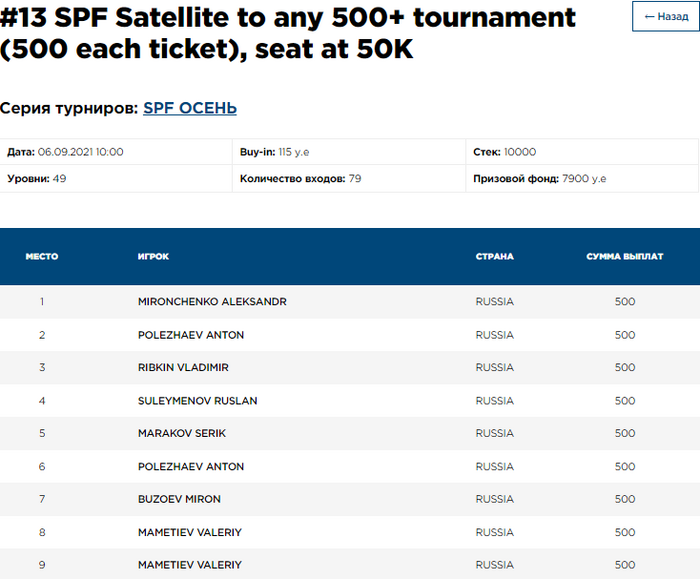Click POLEZHAEV ANTON in sixth place
The width and height of the screenshot is (700, 579).
click(x=191, y=466)
